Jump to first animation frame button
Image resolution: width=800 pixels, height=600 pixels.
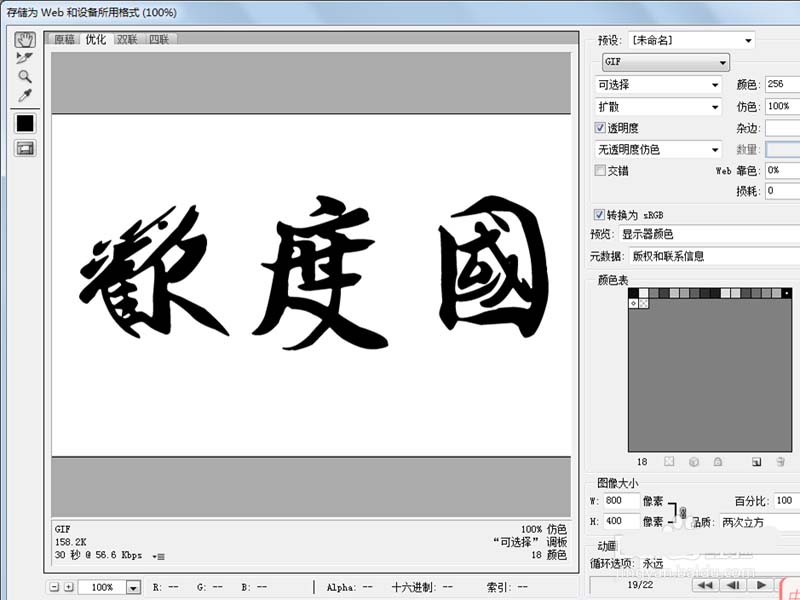point(705,585)
